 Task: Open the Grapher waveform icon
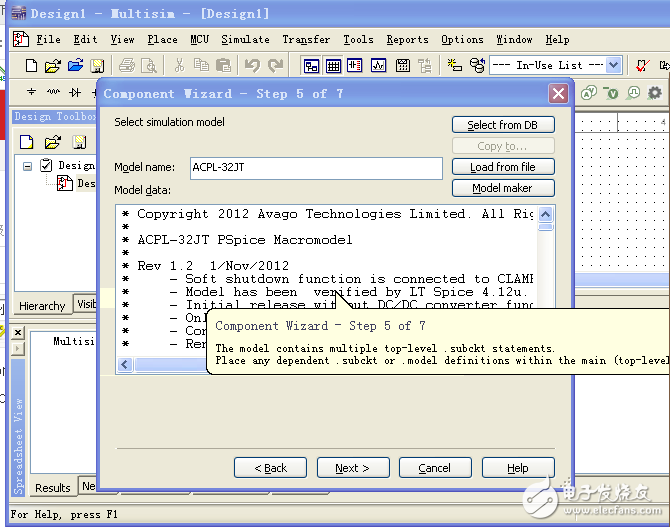tap(378, 65)
